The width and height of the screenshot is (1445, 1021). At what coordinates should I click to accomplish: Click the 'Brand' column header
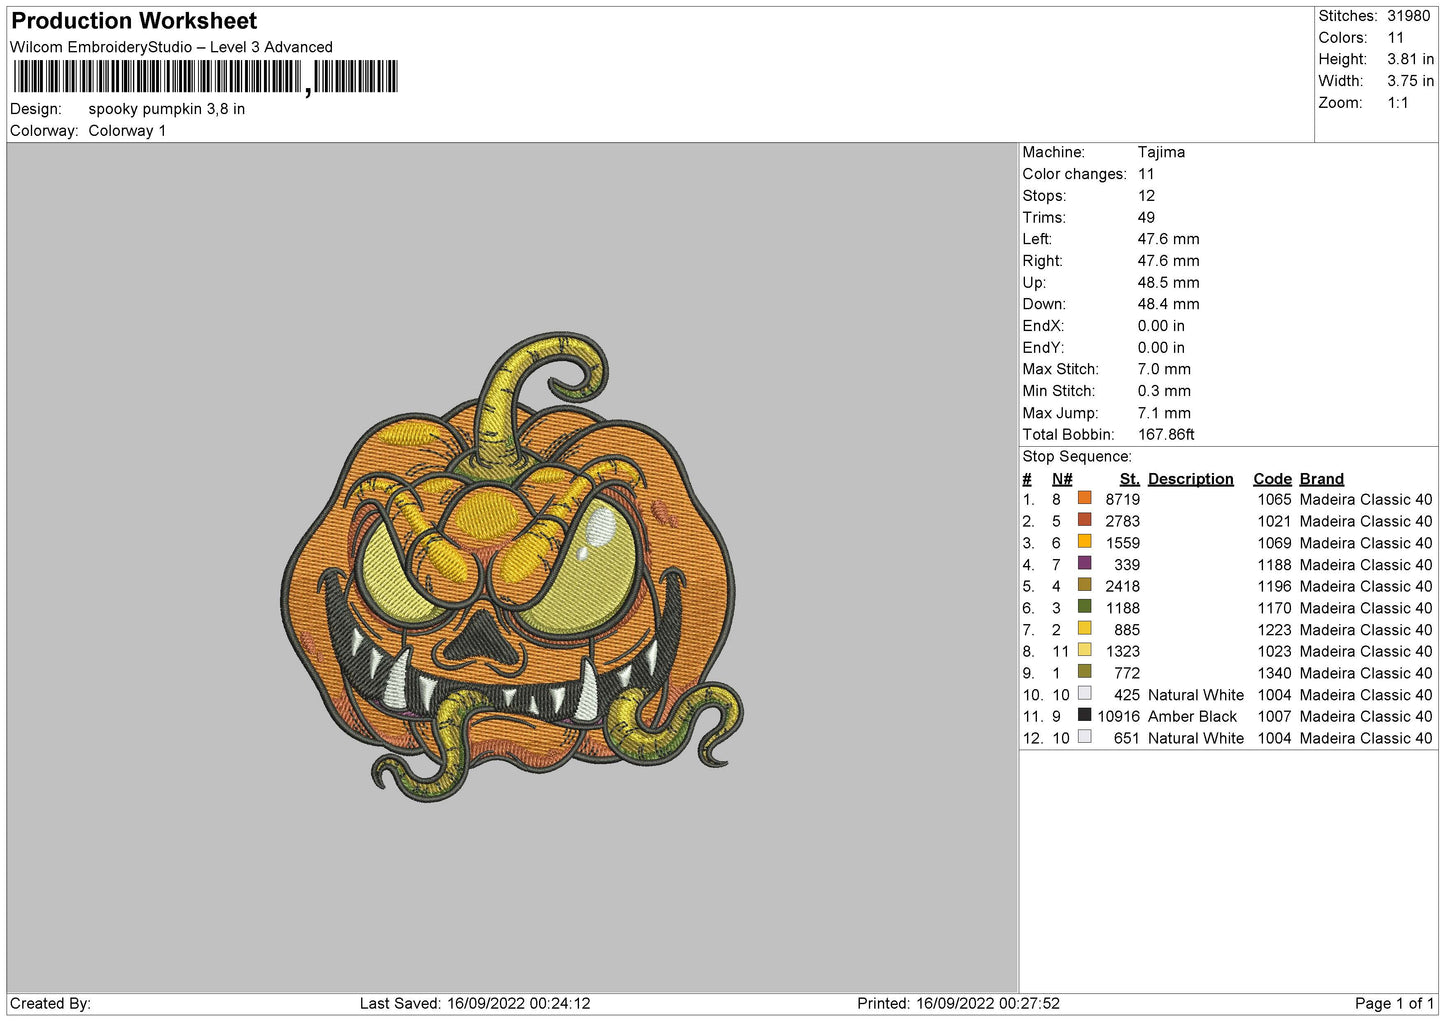(1322, 479)
